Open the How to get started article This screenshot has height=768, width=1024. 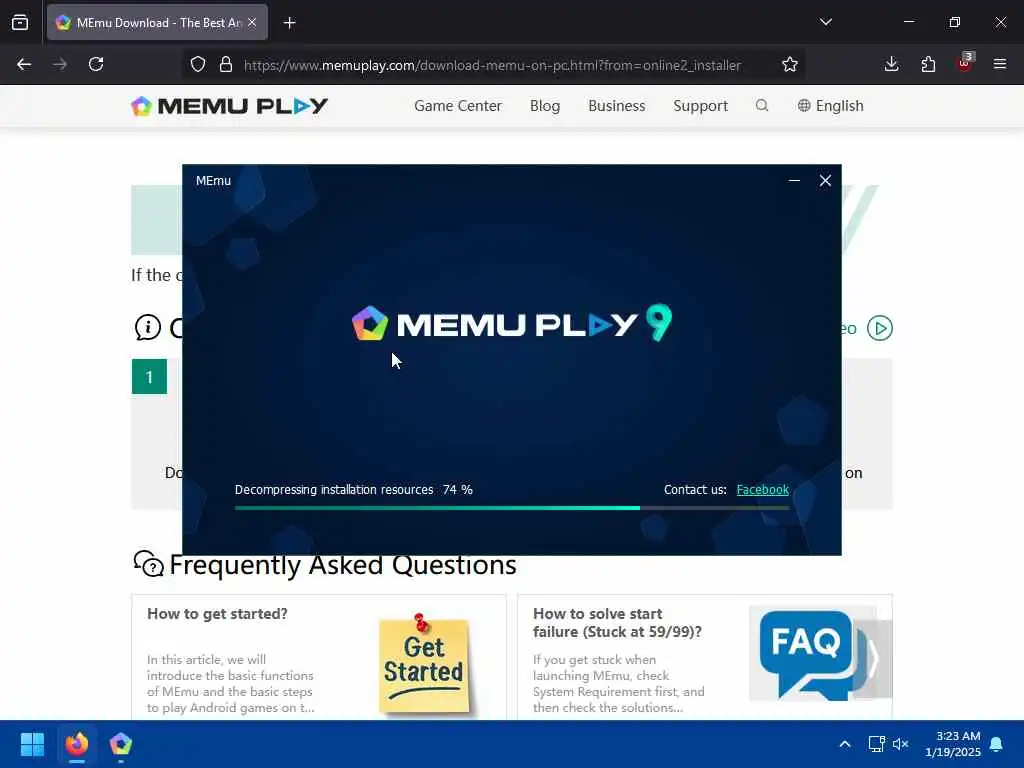(217, 614)
